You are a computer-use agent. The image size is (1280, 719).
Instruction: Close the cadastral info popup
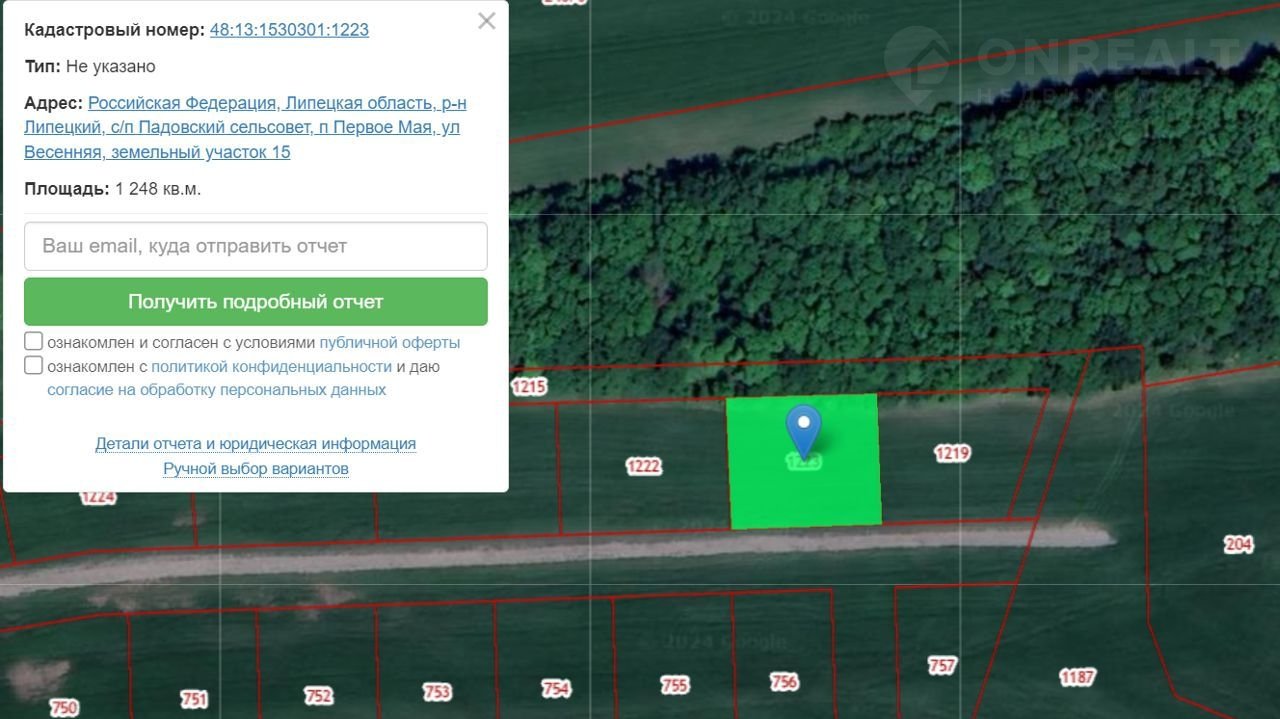point(486,21)
